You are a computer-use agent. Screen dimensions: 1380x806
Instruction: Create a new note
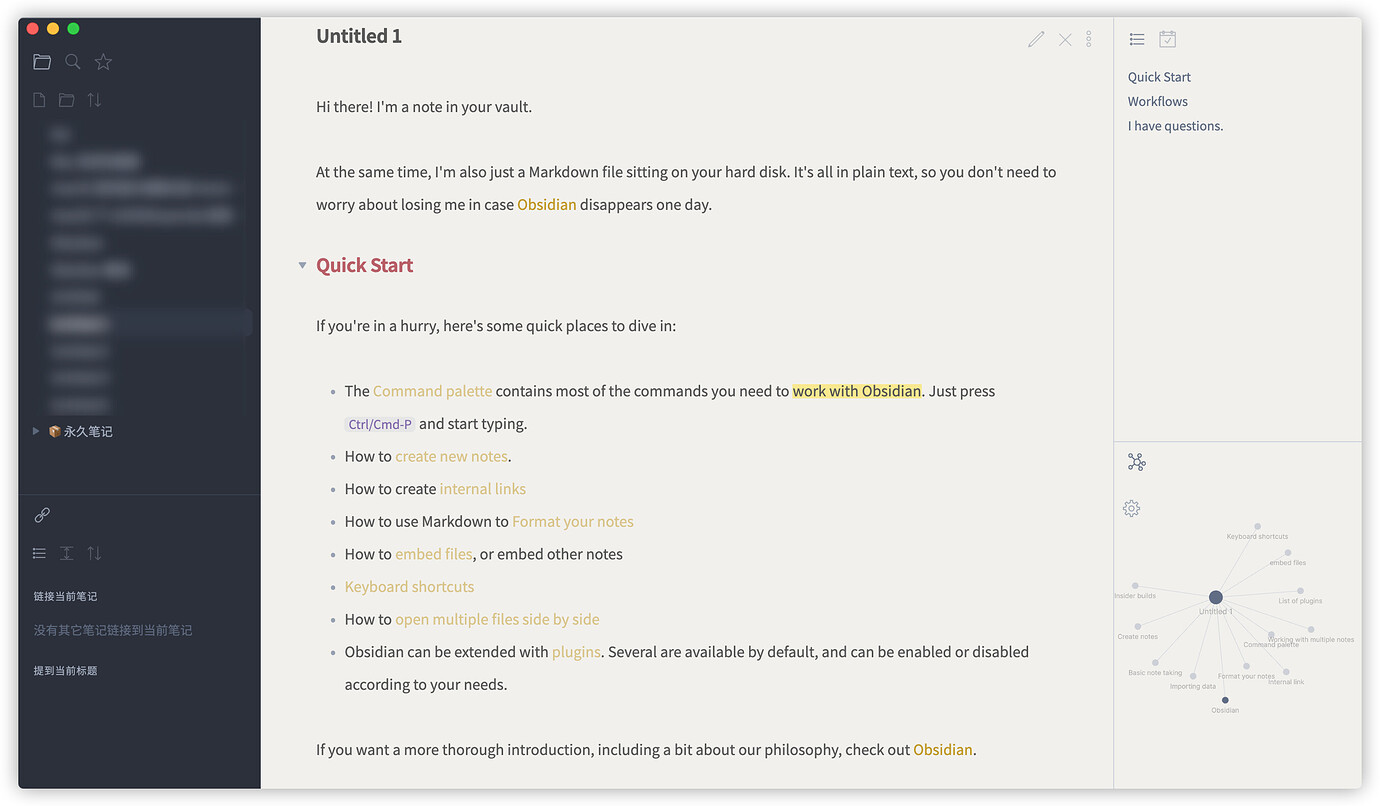pos(38,99)
